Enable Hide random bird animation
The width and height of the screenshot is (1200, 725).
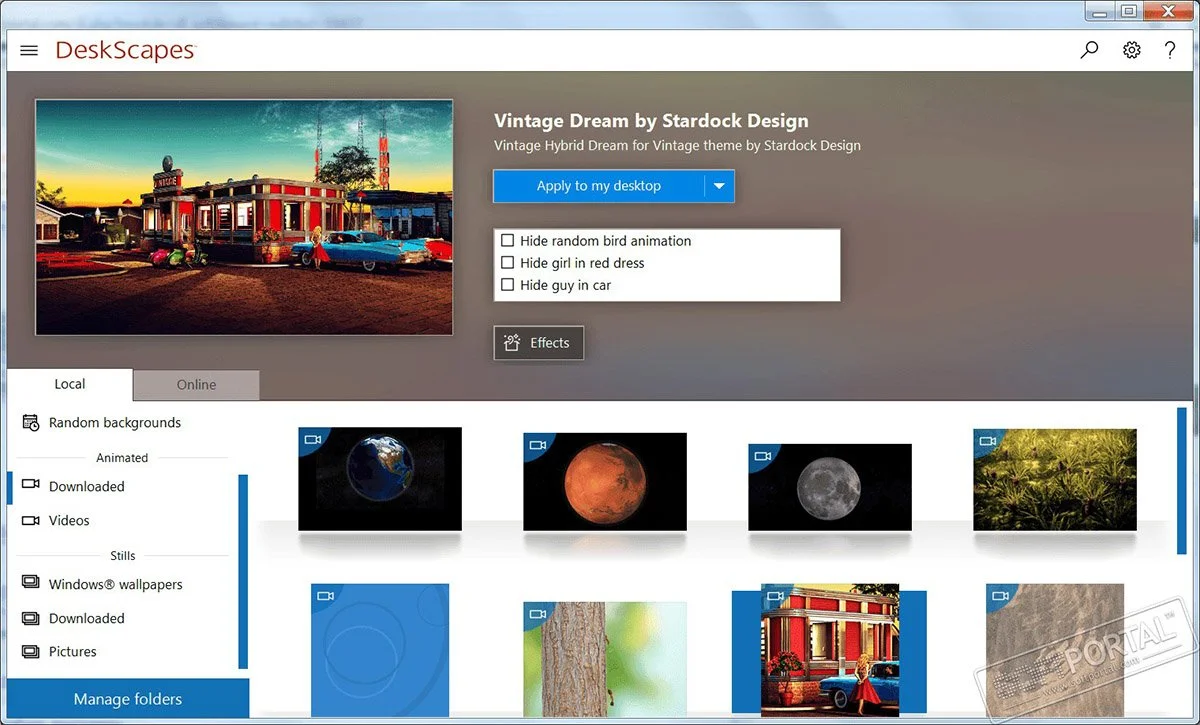508,241
